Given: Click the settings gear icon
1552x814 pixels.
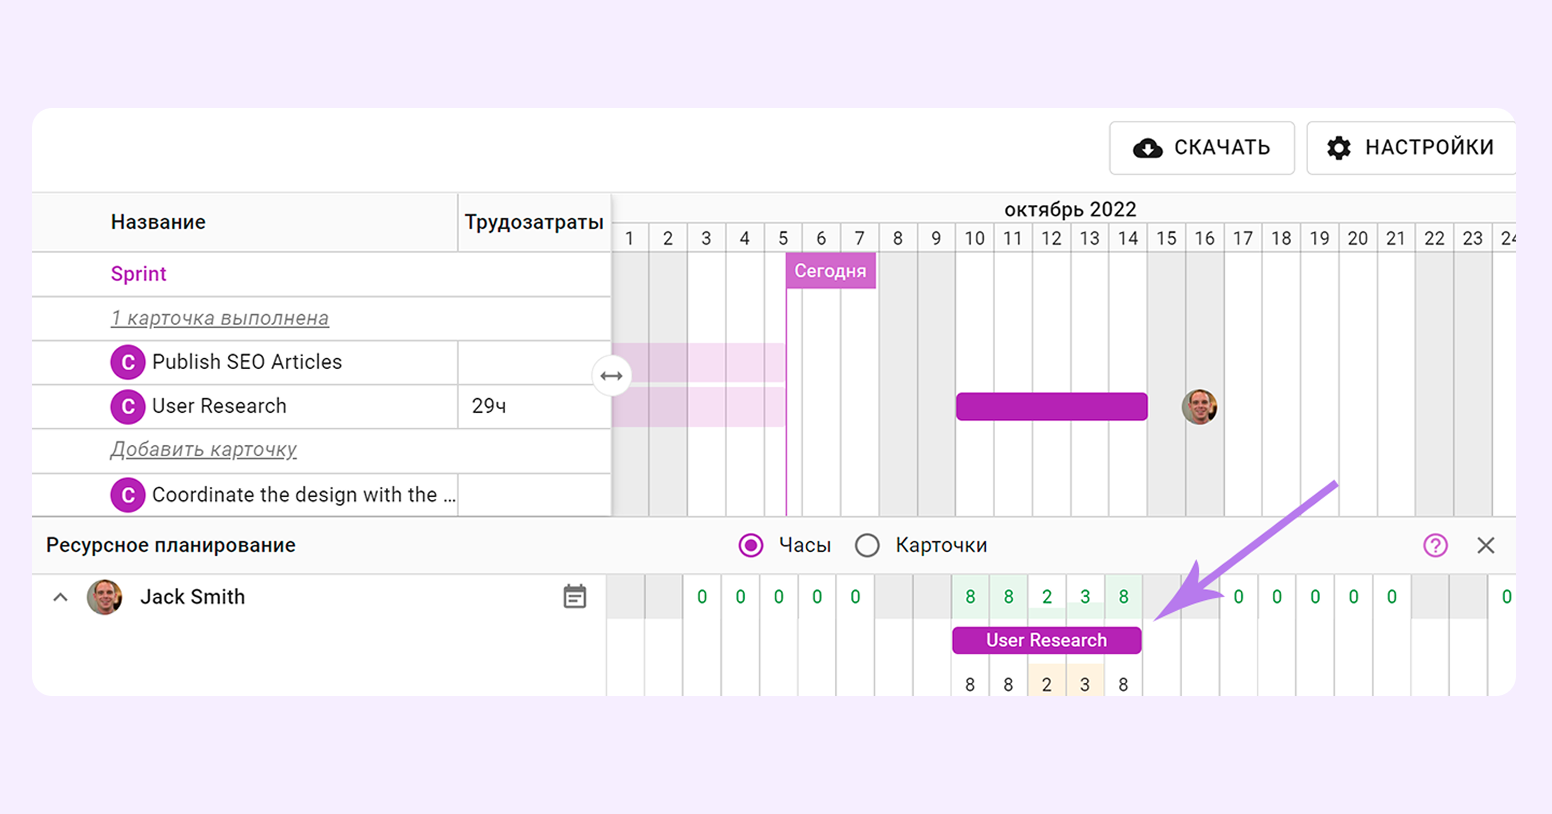Looking at the screenshot, I should 1338,148.
